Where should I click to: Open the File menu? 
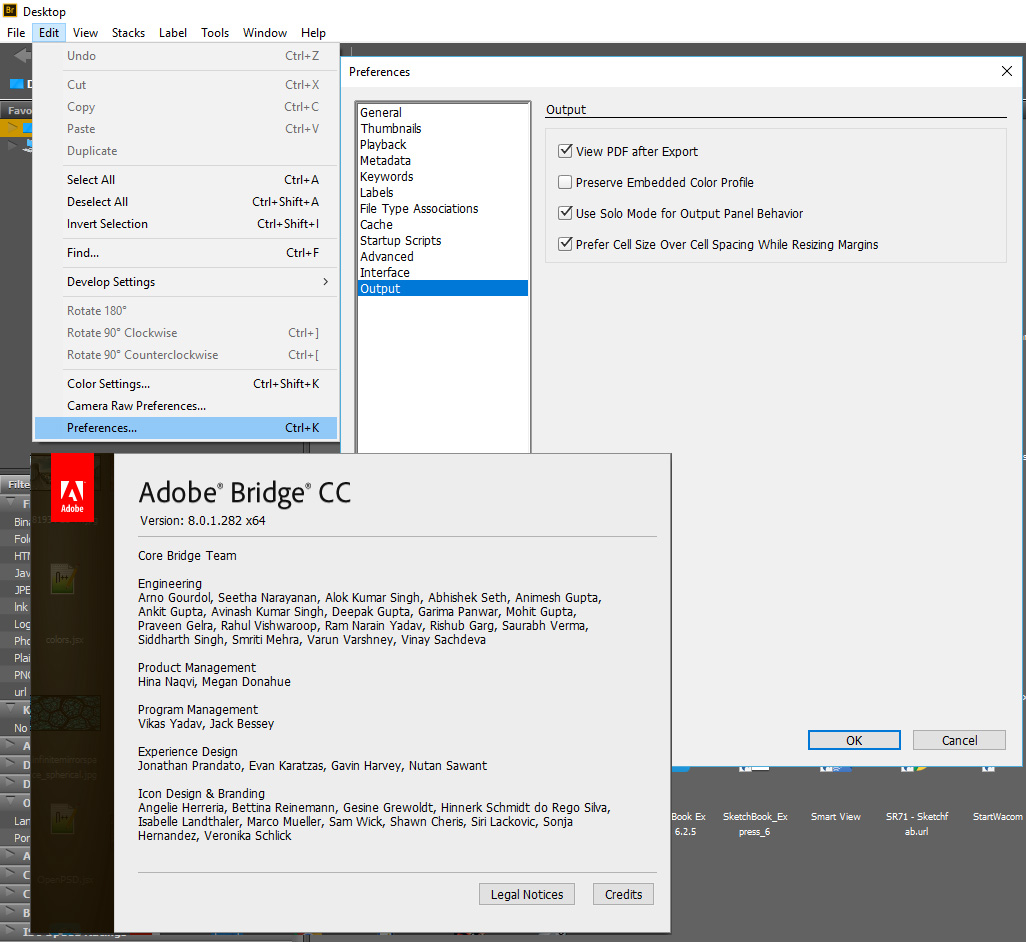(16, 33)
